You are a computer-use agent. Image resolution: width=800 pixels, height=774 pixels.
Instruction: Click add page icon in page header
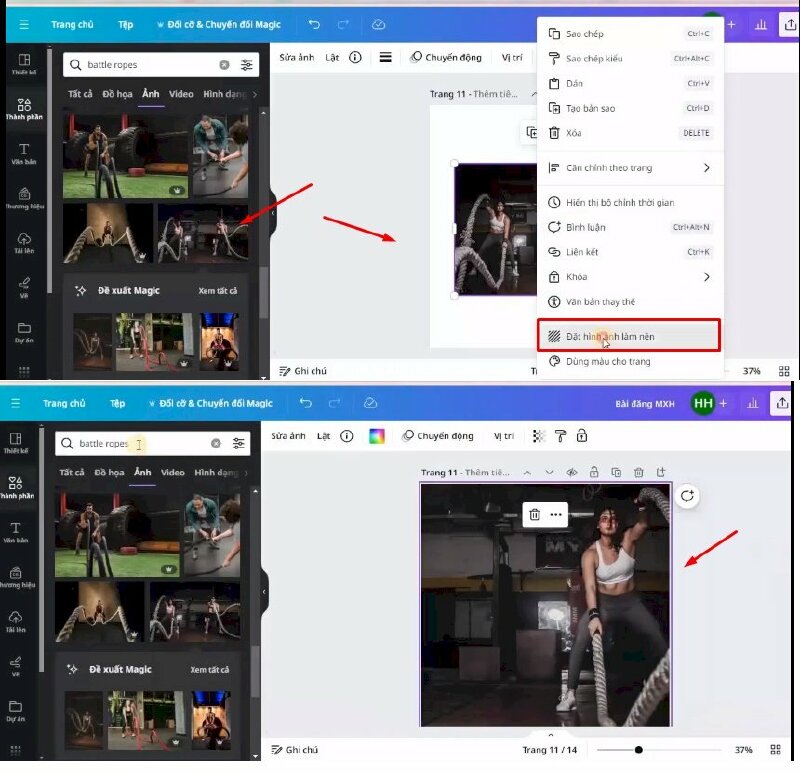coord(660,472)
